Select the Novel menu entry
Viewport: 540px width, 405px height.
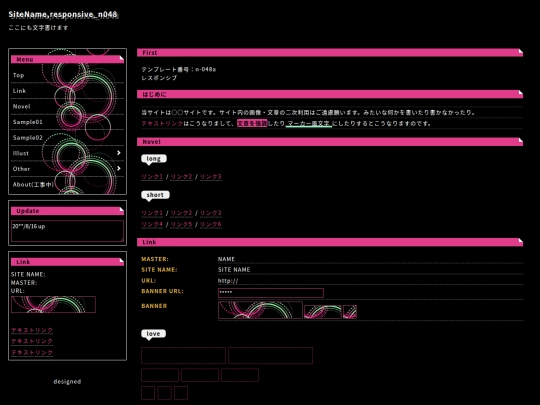pyautogui.click(x=67, y=106)
